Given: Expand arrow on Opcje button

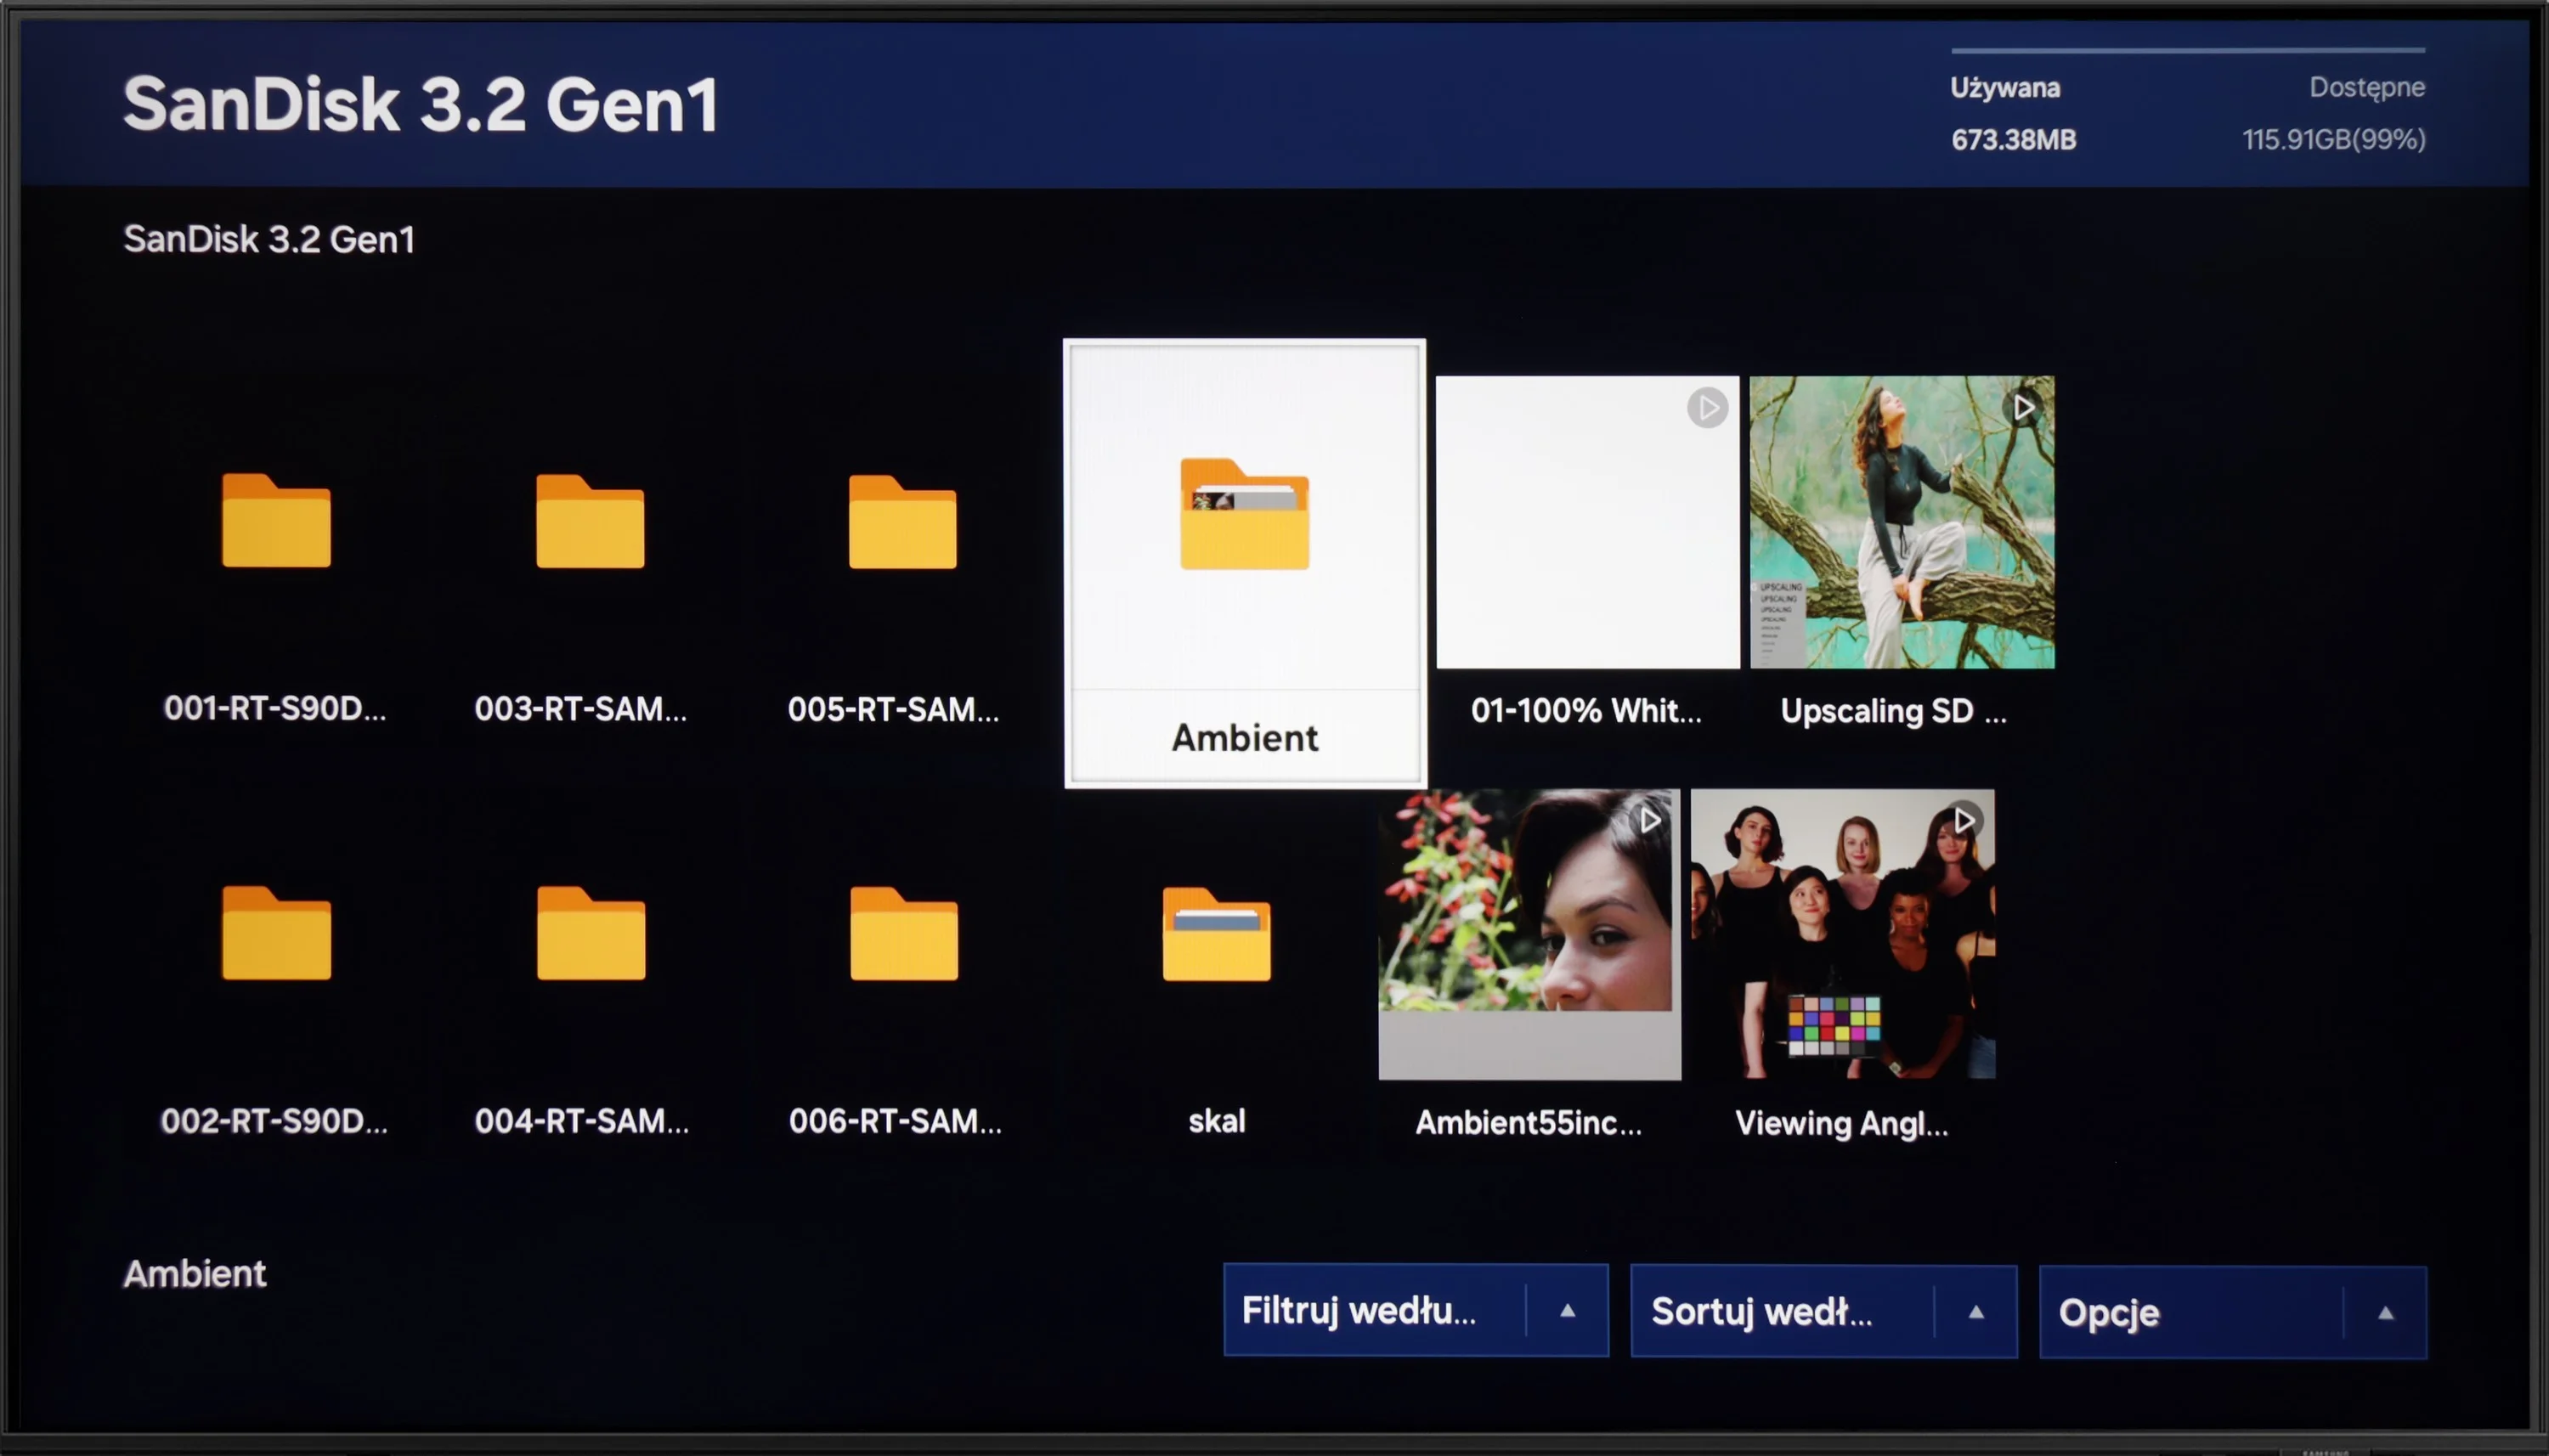Looking at the screenshot, I should (2386, 1313).
